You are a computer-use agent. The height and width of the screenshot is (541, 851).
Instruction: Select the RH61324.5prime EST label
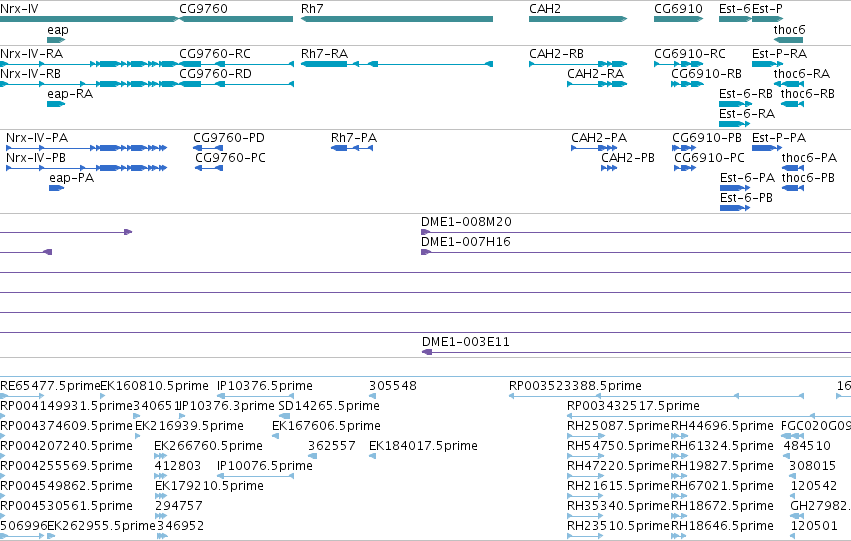coord(722,446)
